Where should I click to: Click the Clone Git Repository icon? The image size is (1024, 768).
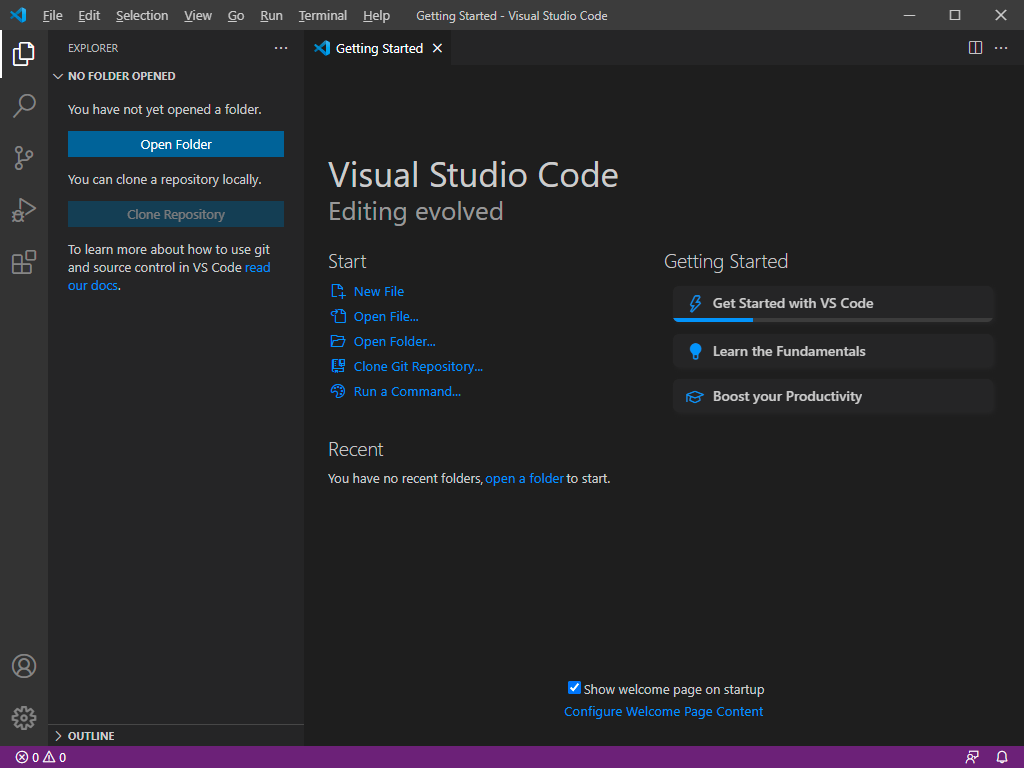pyautogui.click(x=338, y=366)
